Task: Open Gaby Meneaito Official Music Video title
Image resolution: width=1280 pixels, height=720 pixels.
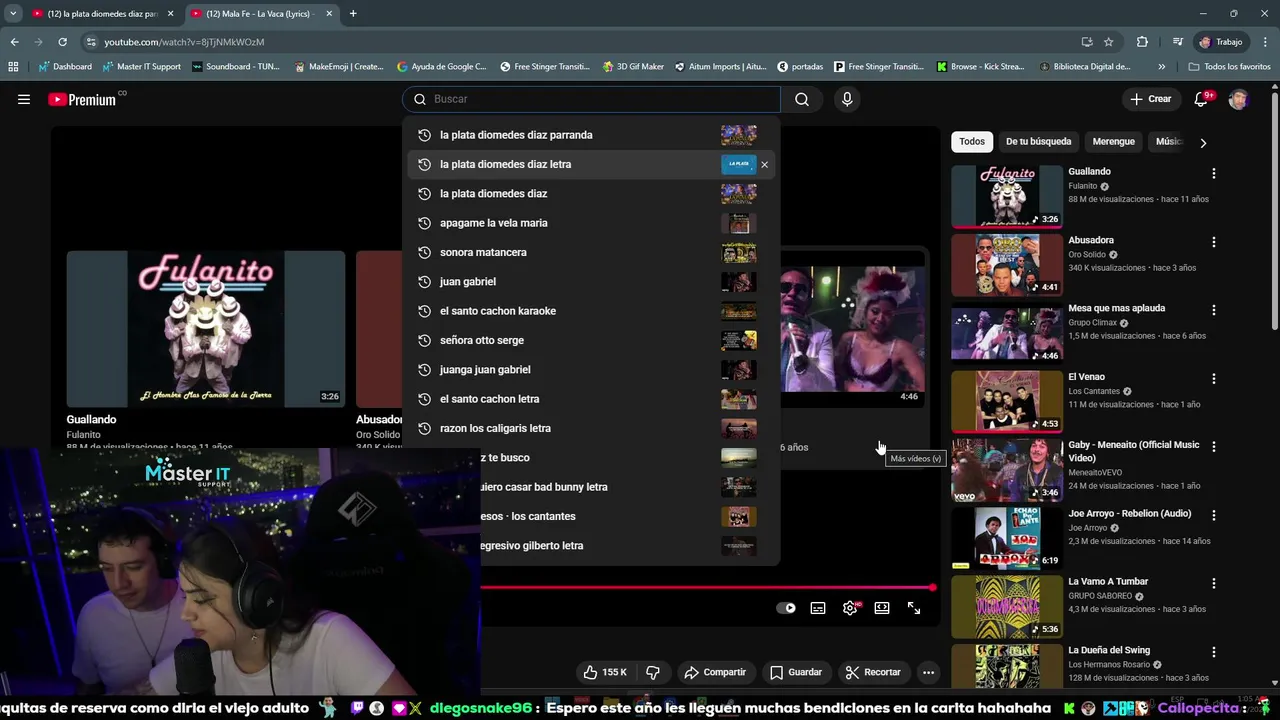Action: [1134, 451]
